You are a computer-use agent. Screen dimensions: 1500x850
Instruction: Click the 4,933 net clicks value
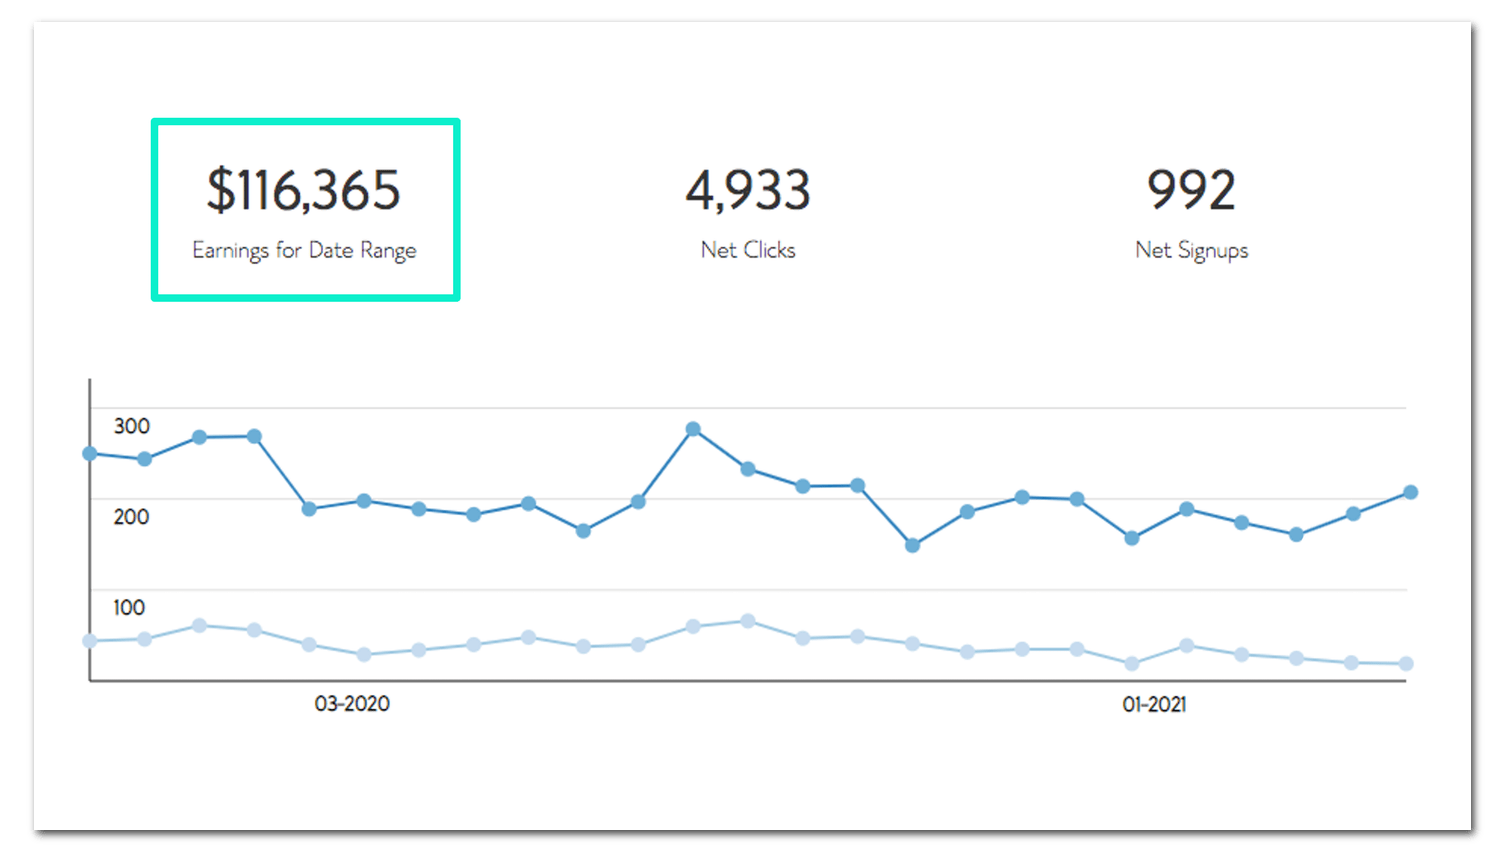click(748, 190)
